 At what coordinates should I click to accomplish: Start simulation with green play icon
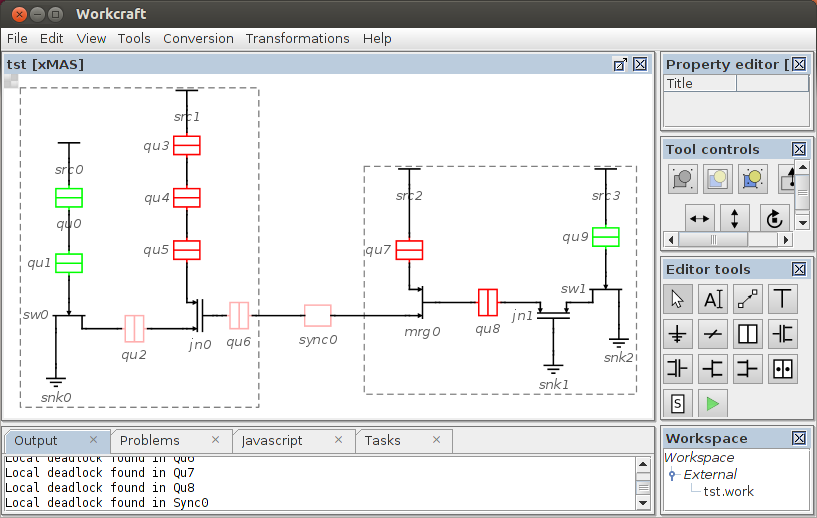(713, 403)
